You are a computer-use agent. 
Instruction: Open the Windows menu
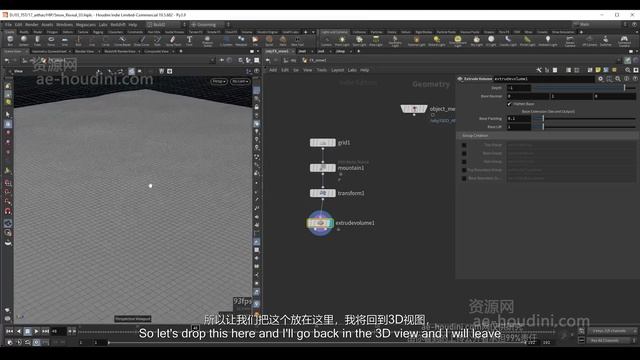[64, 24]
